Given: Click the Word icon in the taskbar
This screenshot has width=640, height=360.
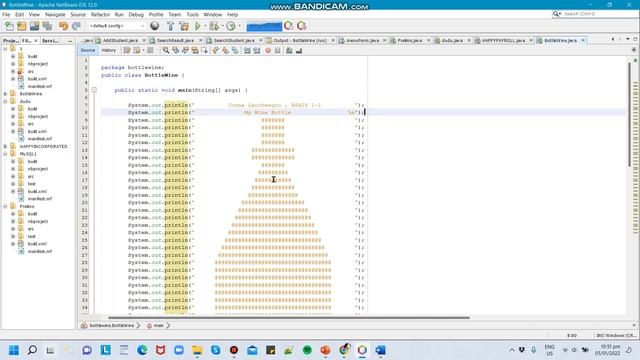Looking at the screenshot, I should coord(380,350).
